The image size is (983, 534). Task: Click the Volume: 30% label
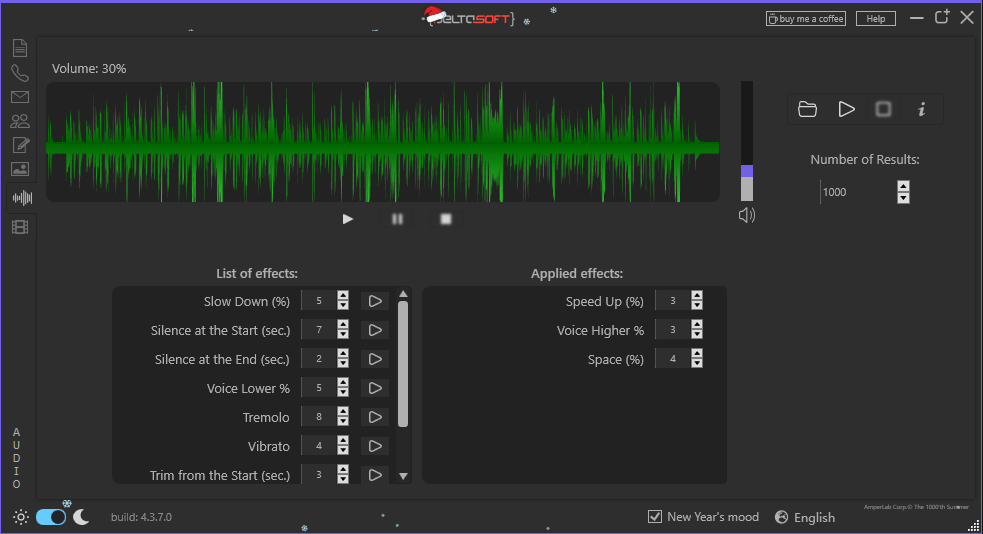coord(89,69)
